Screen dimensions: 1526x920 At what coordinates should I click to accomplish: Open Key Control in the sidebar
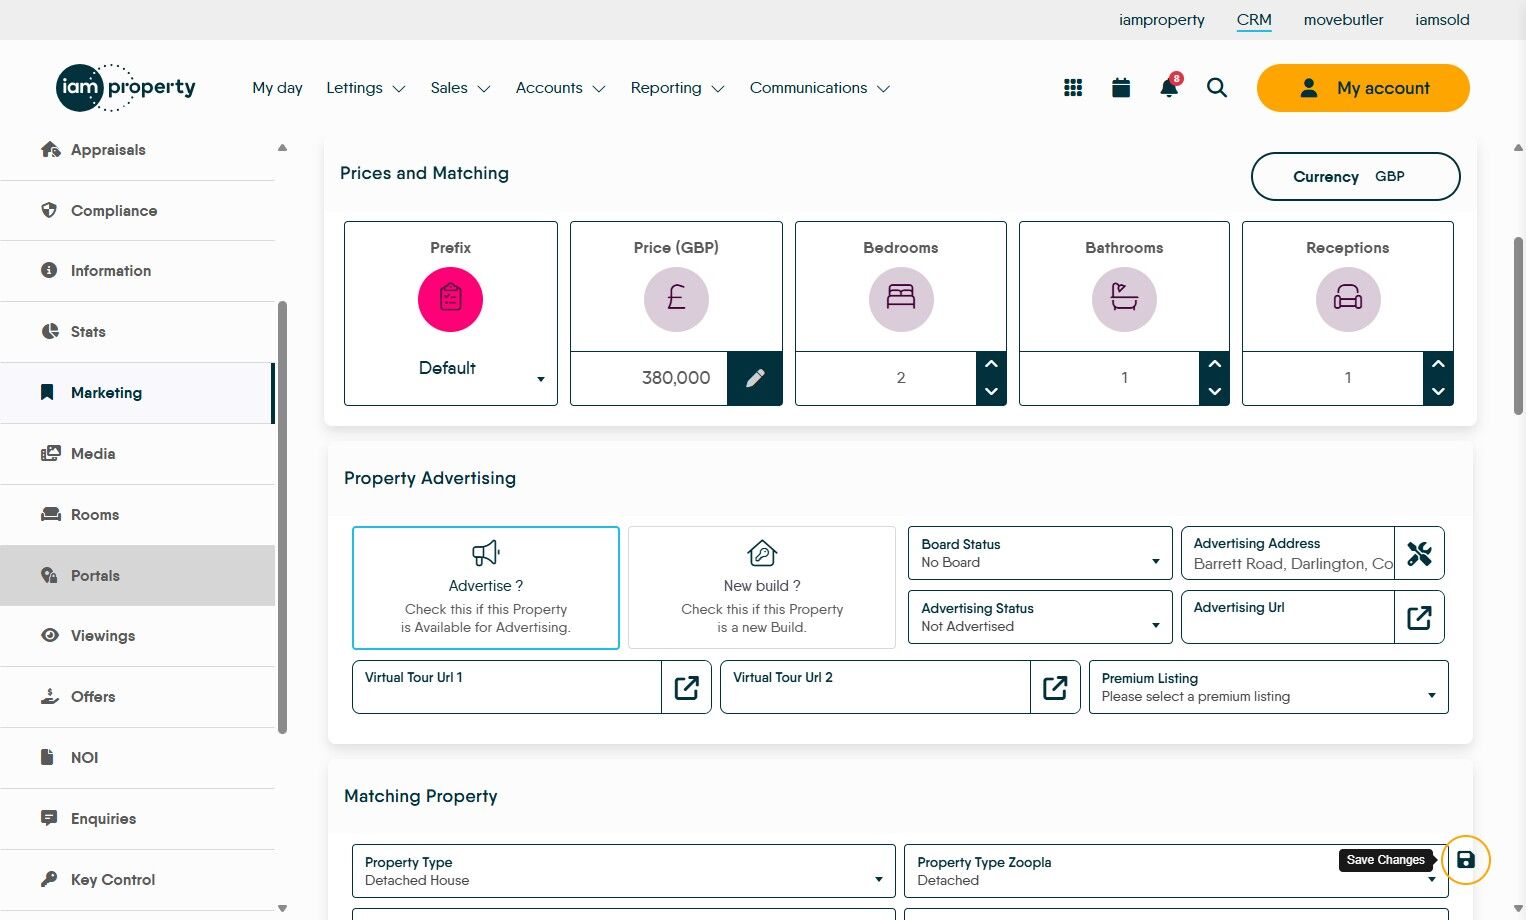[x=138, y=880]
